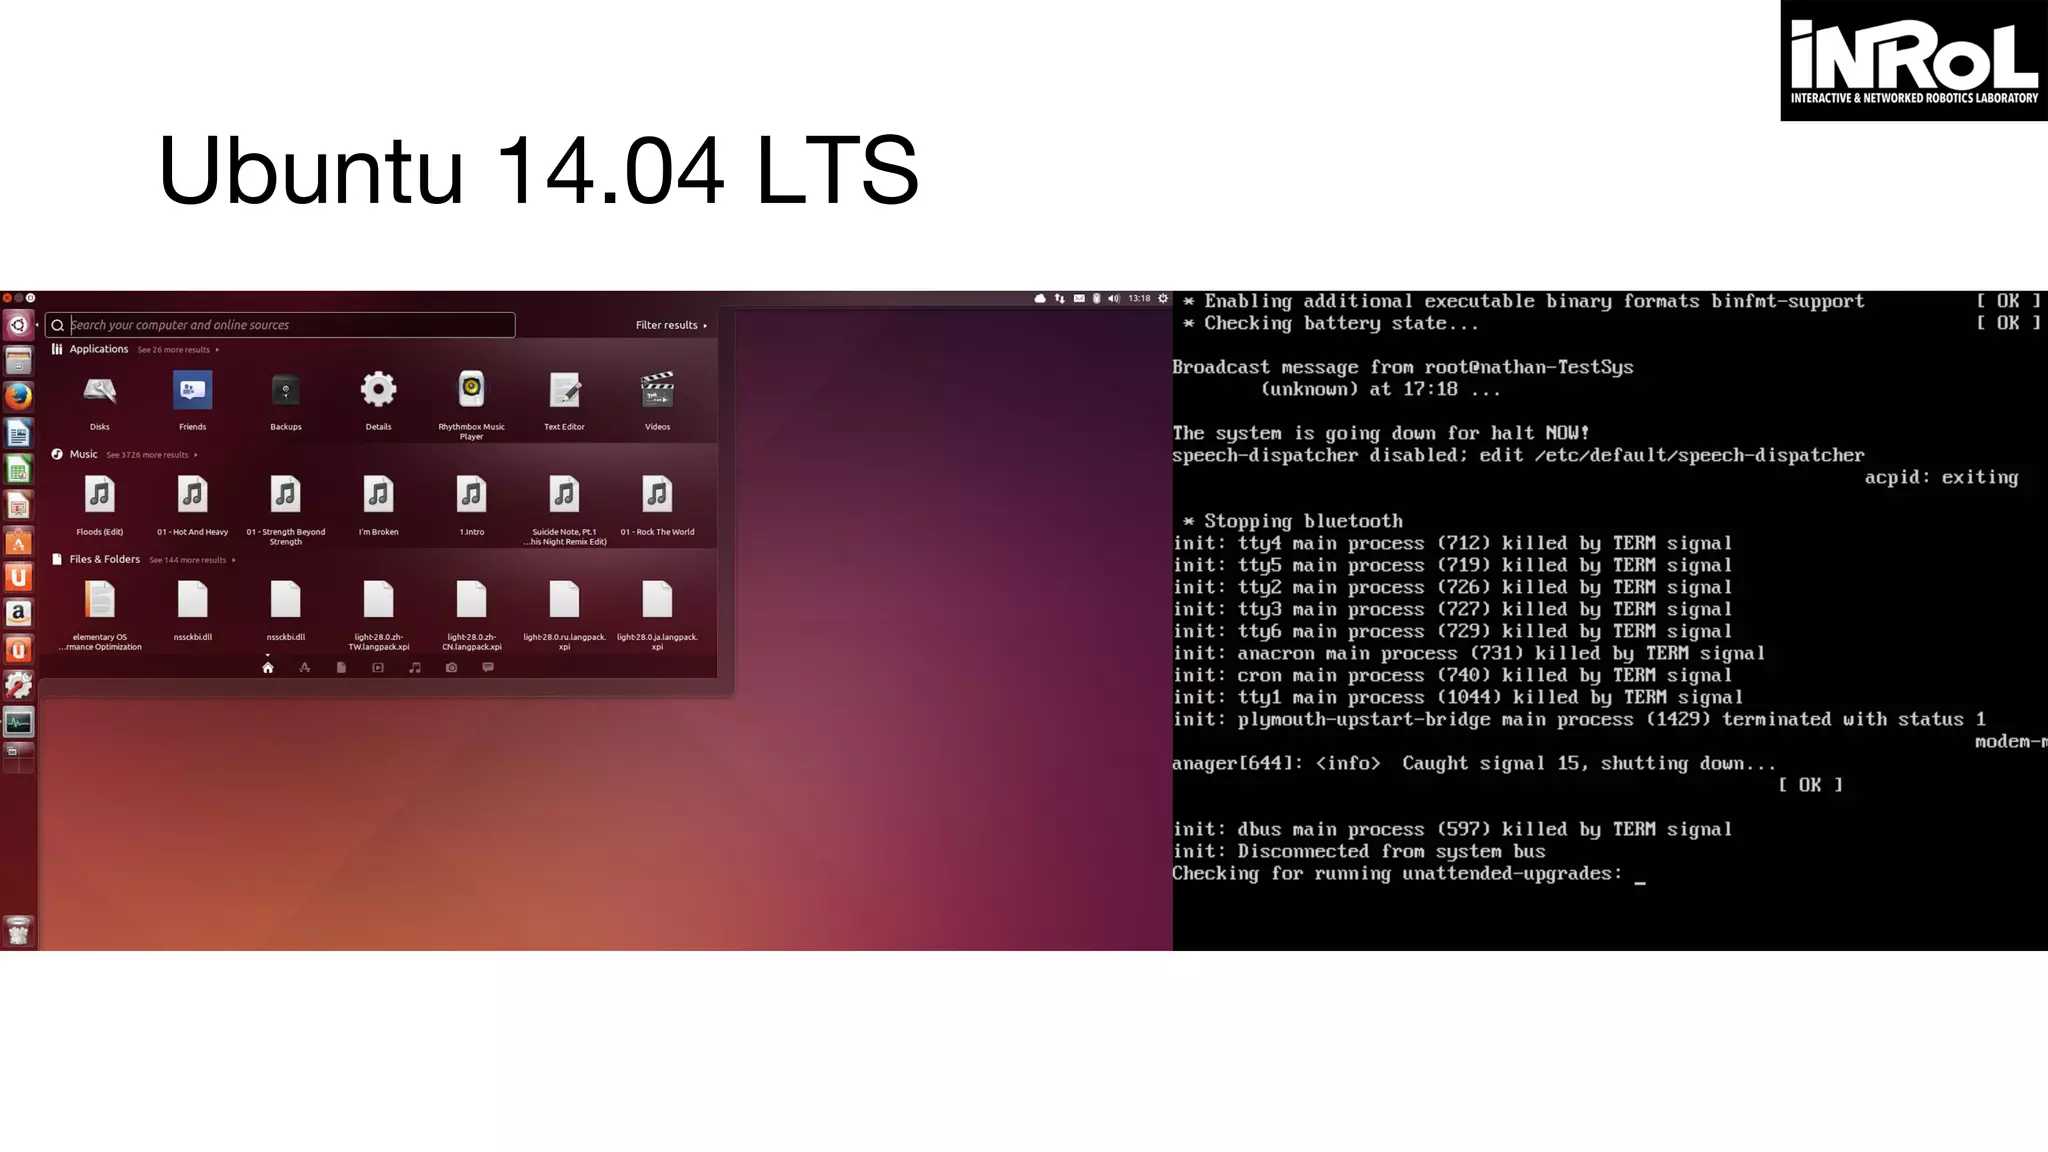Image resolution: width=2048 pixels, height=1152 pixels.
Task: Click 'The system is going down' console line
Action: pos(1381,433)
